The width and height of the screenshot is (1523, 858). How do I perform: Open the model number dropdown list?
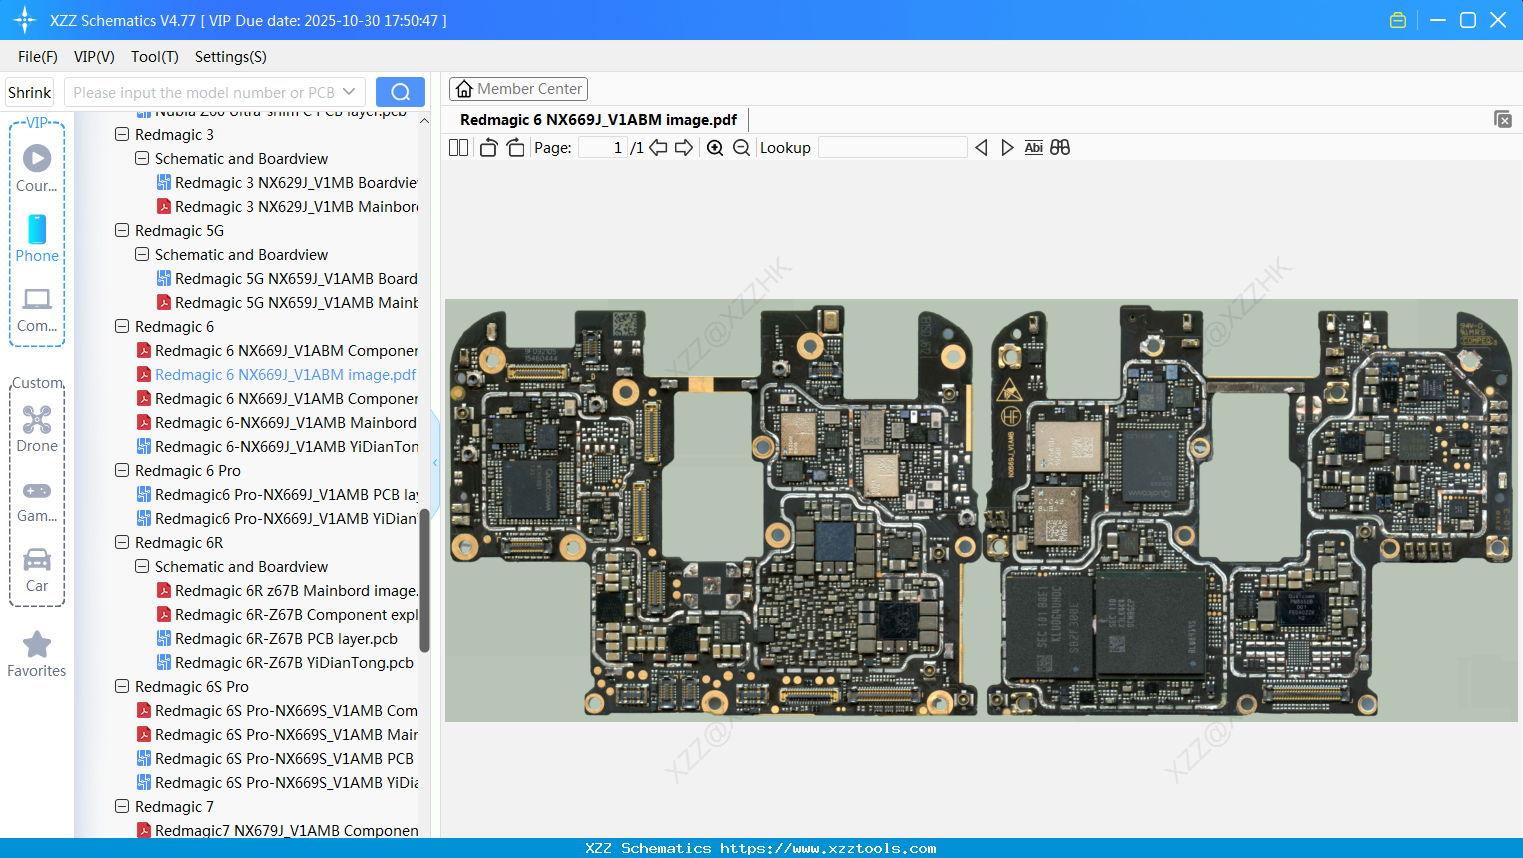pyautogui.click(x=351, y=91)
